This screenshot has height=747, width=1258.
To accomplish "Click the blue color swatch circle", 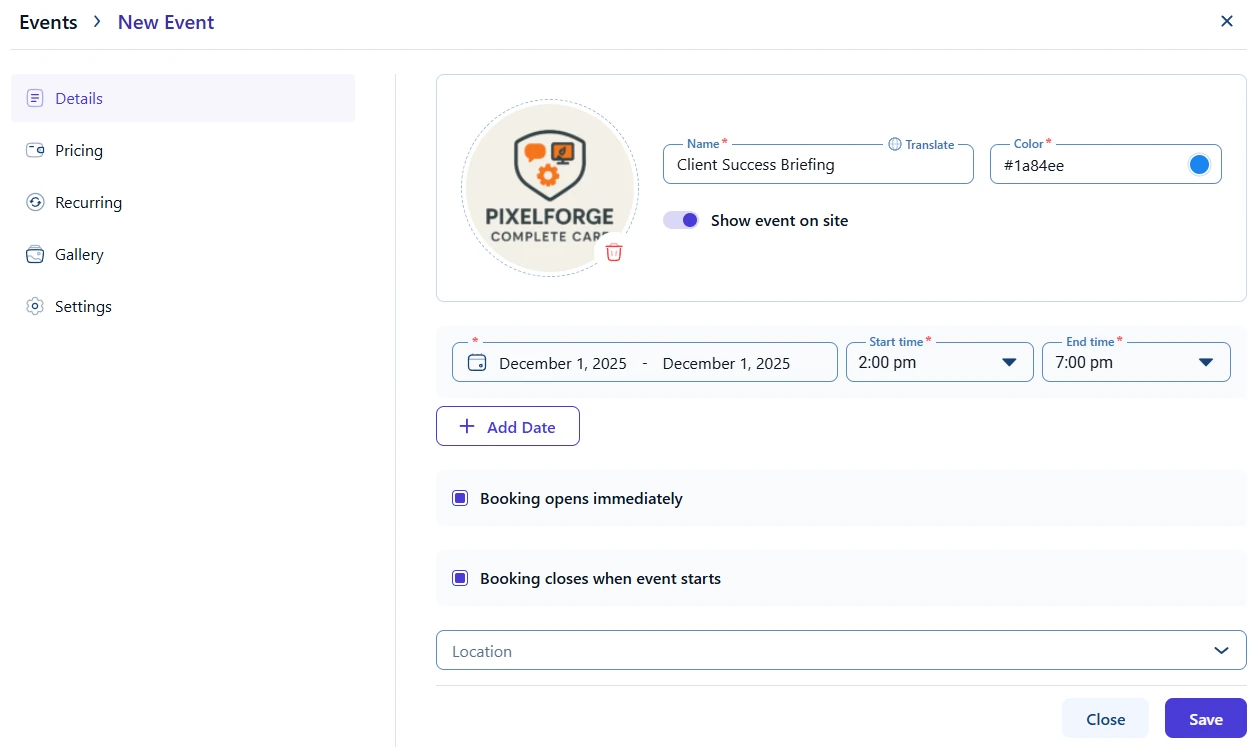I will pyautogui.click(x=1199, y=165).
